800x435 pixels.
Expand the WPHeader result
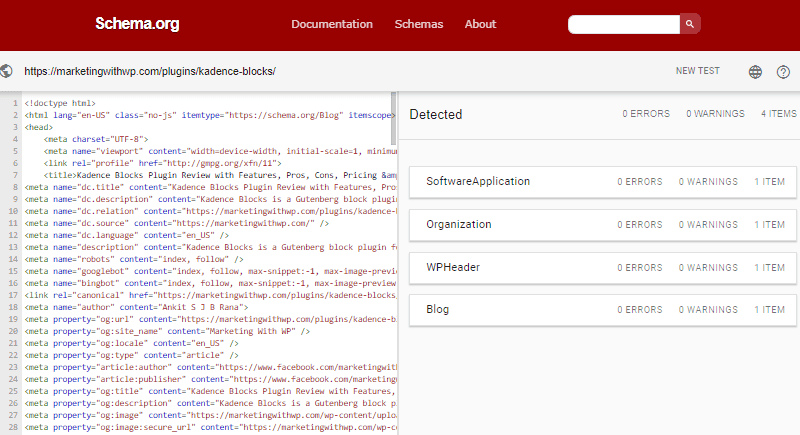point(603,268)
